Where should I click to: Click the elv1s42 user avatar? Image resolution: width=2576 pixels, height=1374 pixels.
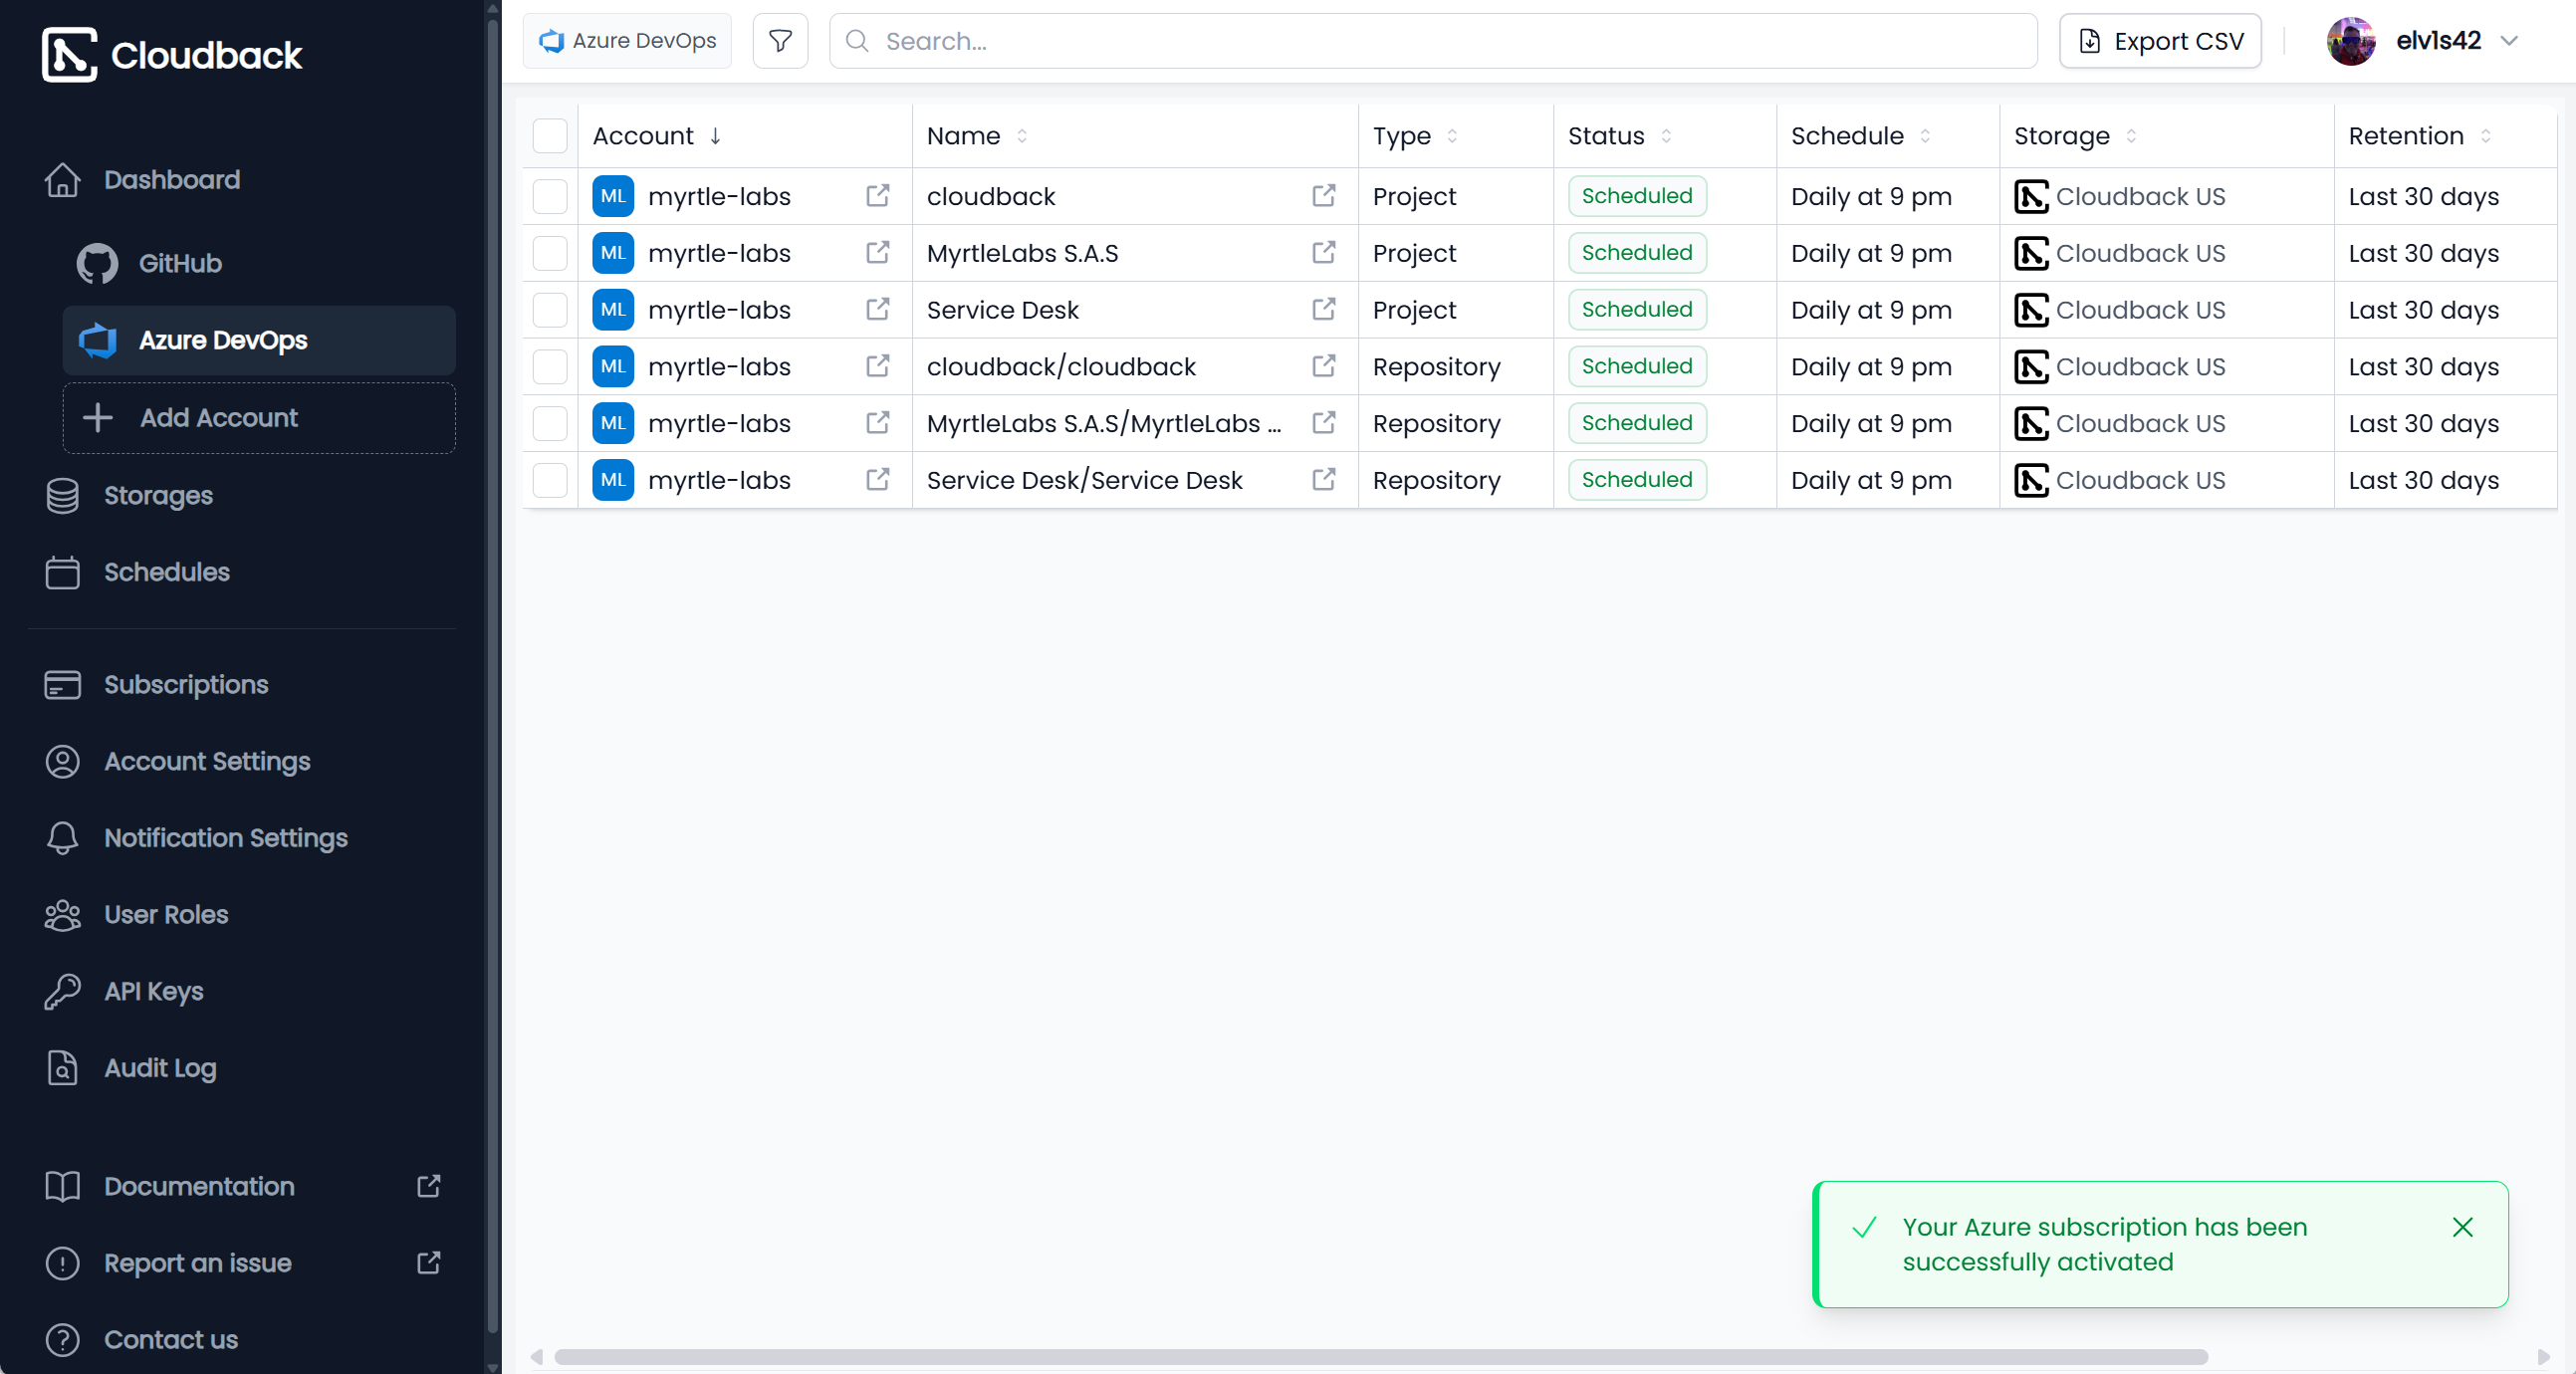(2351, 41)
